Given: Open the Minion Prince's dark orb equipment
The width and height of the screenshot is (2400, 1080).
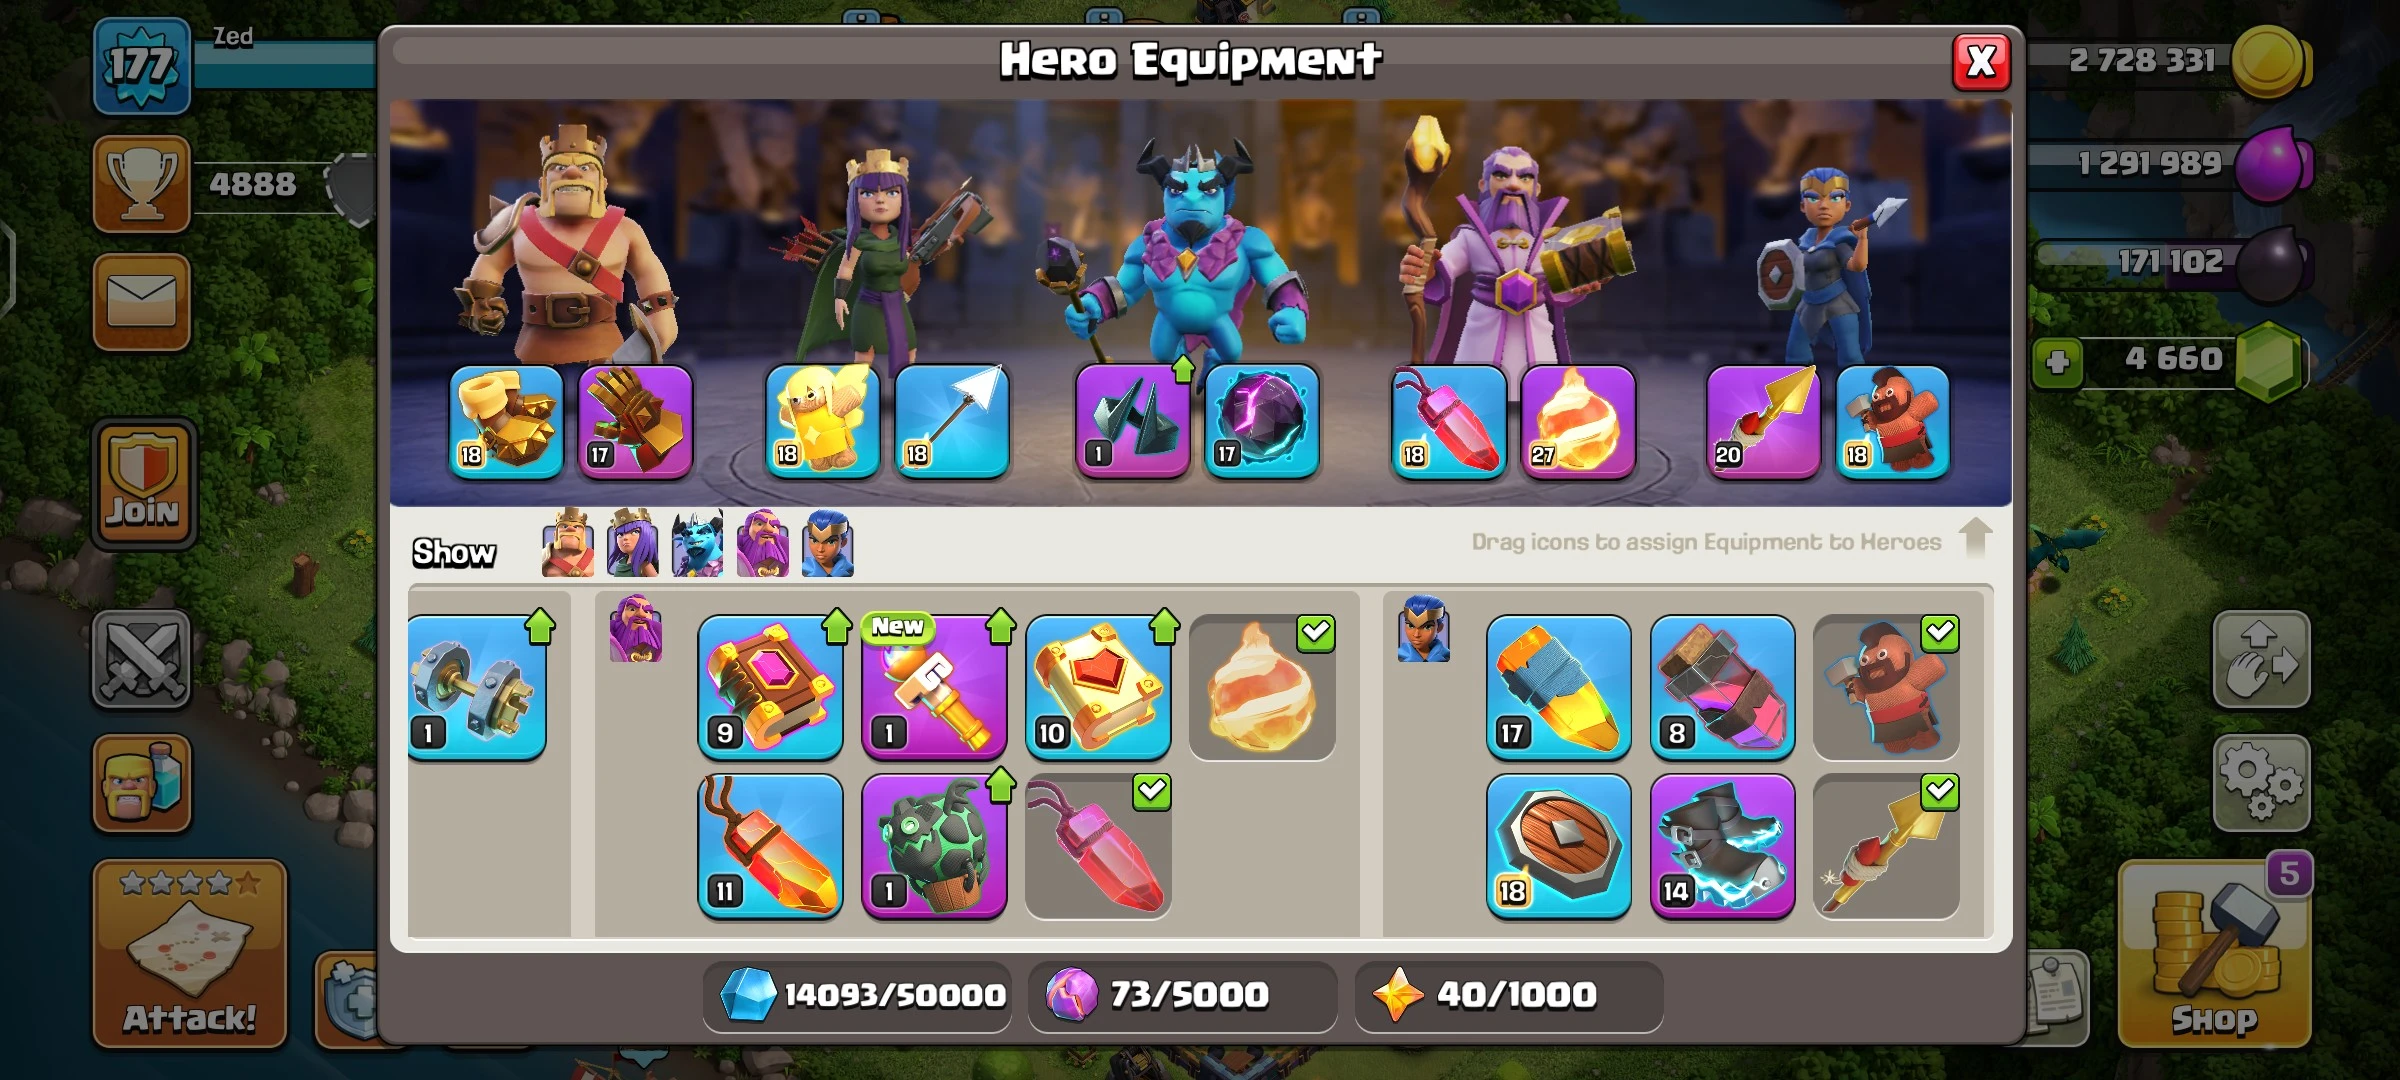Looking at the screenshot, I should pos(1262,422).
